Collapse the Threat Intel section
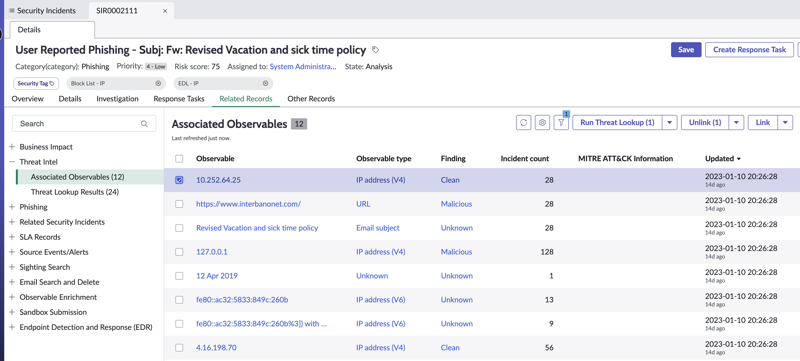 pyautogui.click(x=12, y=162)
